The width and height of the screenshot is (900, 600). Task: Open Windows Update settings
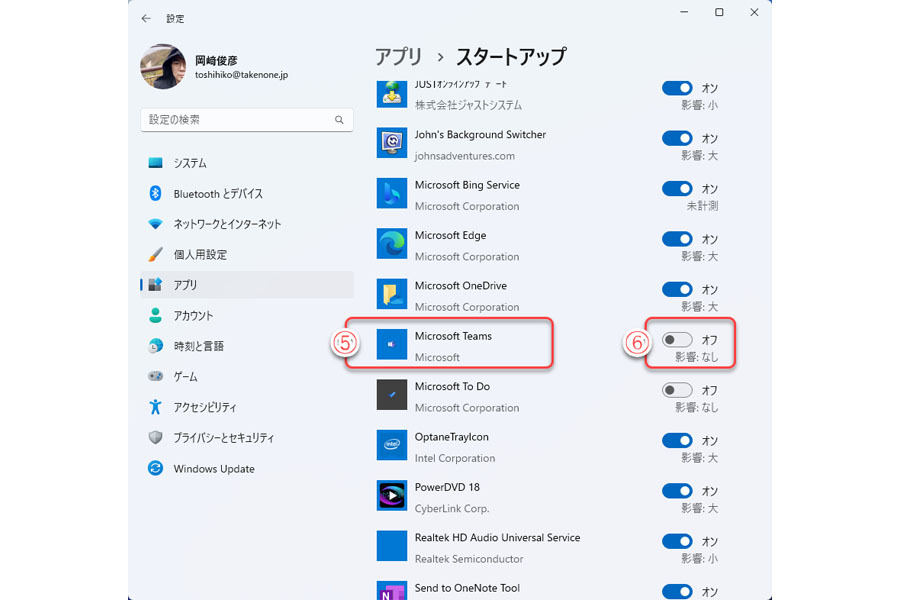247,469
